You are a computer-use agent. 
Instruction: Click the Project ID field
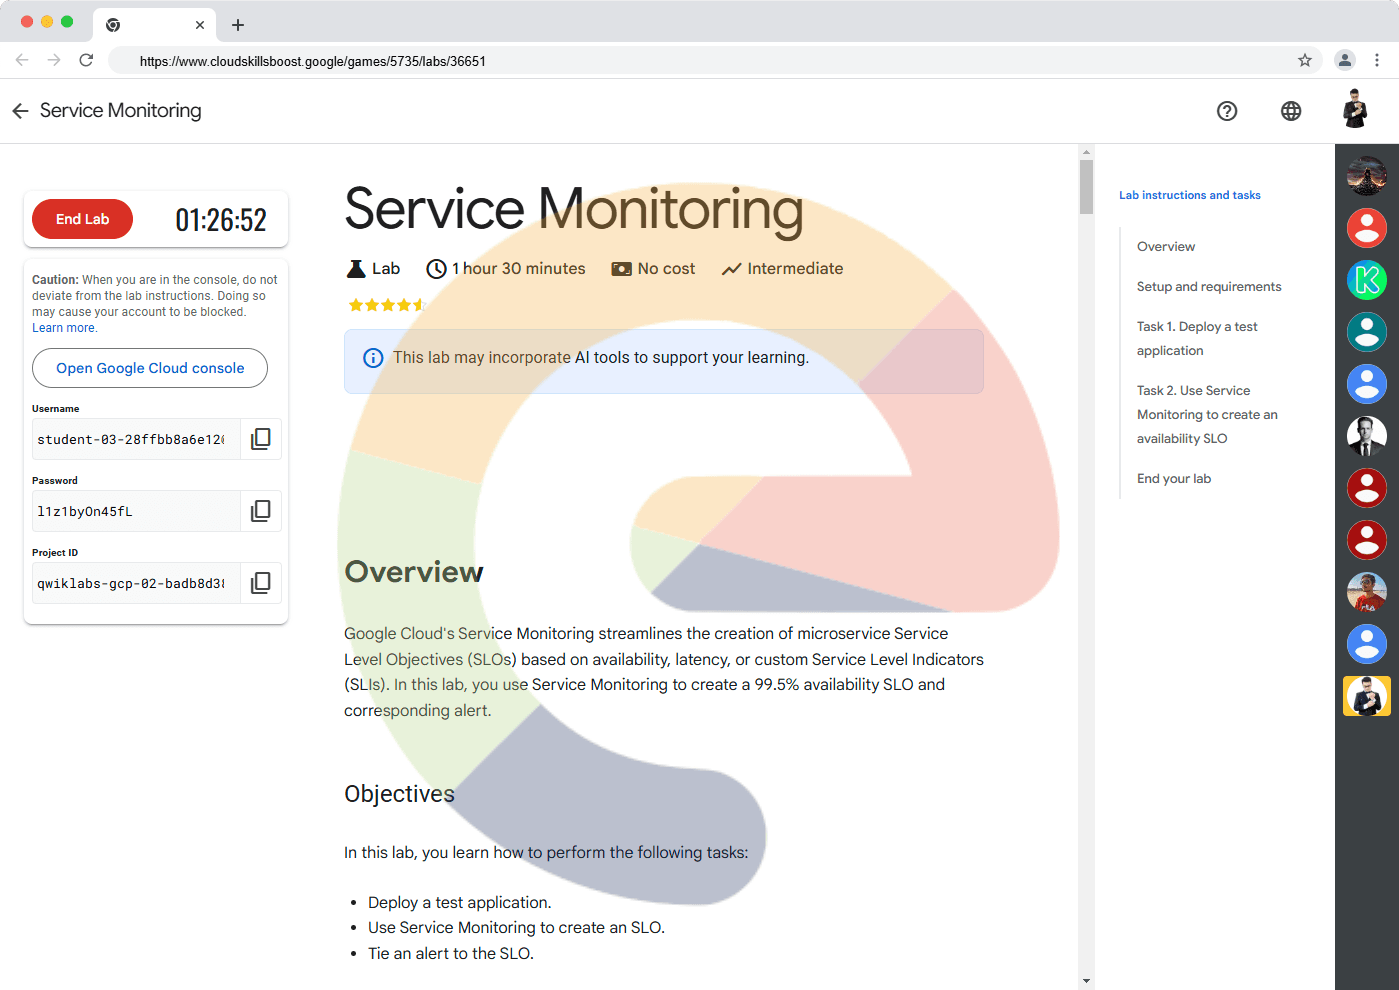click(136, 583)
